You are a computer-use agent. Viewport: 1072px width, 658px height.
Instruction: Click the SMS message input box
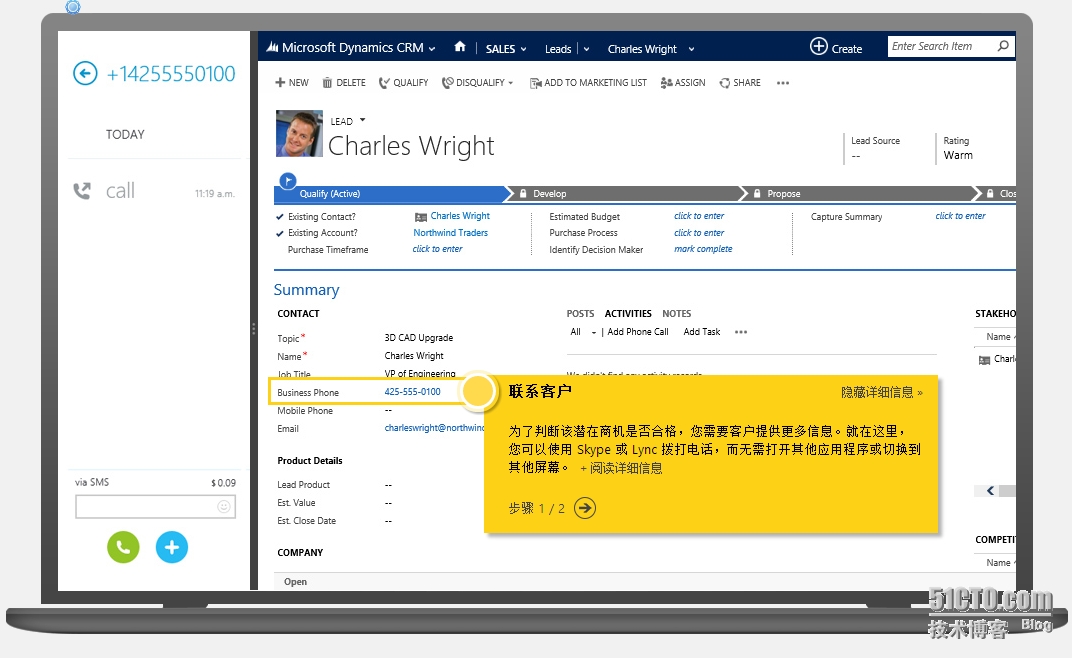click(155, 507)
